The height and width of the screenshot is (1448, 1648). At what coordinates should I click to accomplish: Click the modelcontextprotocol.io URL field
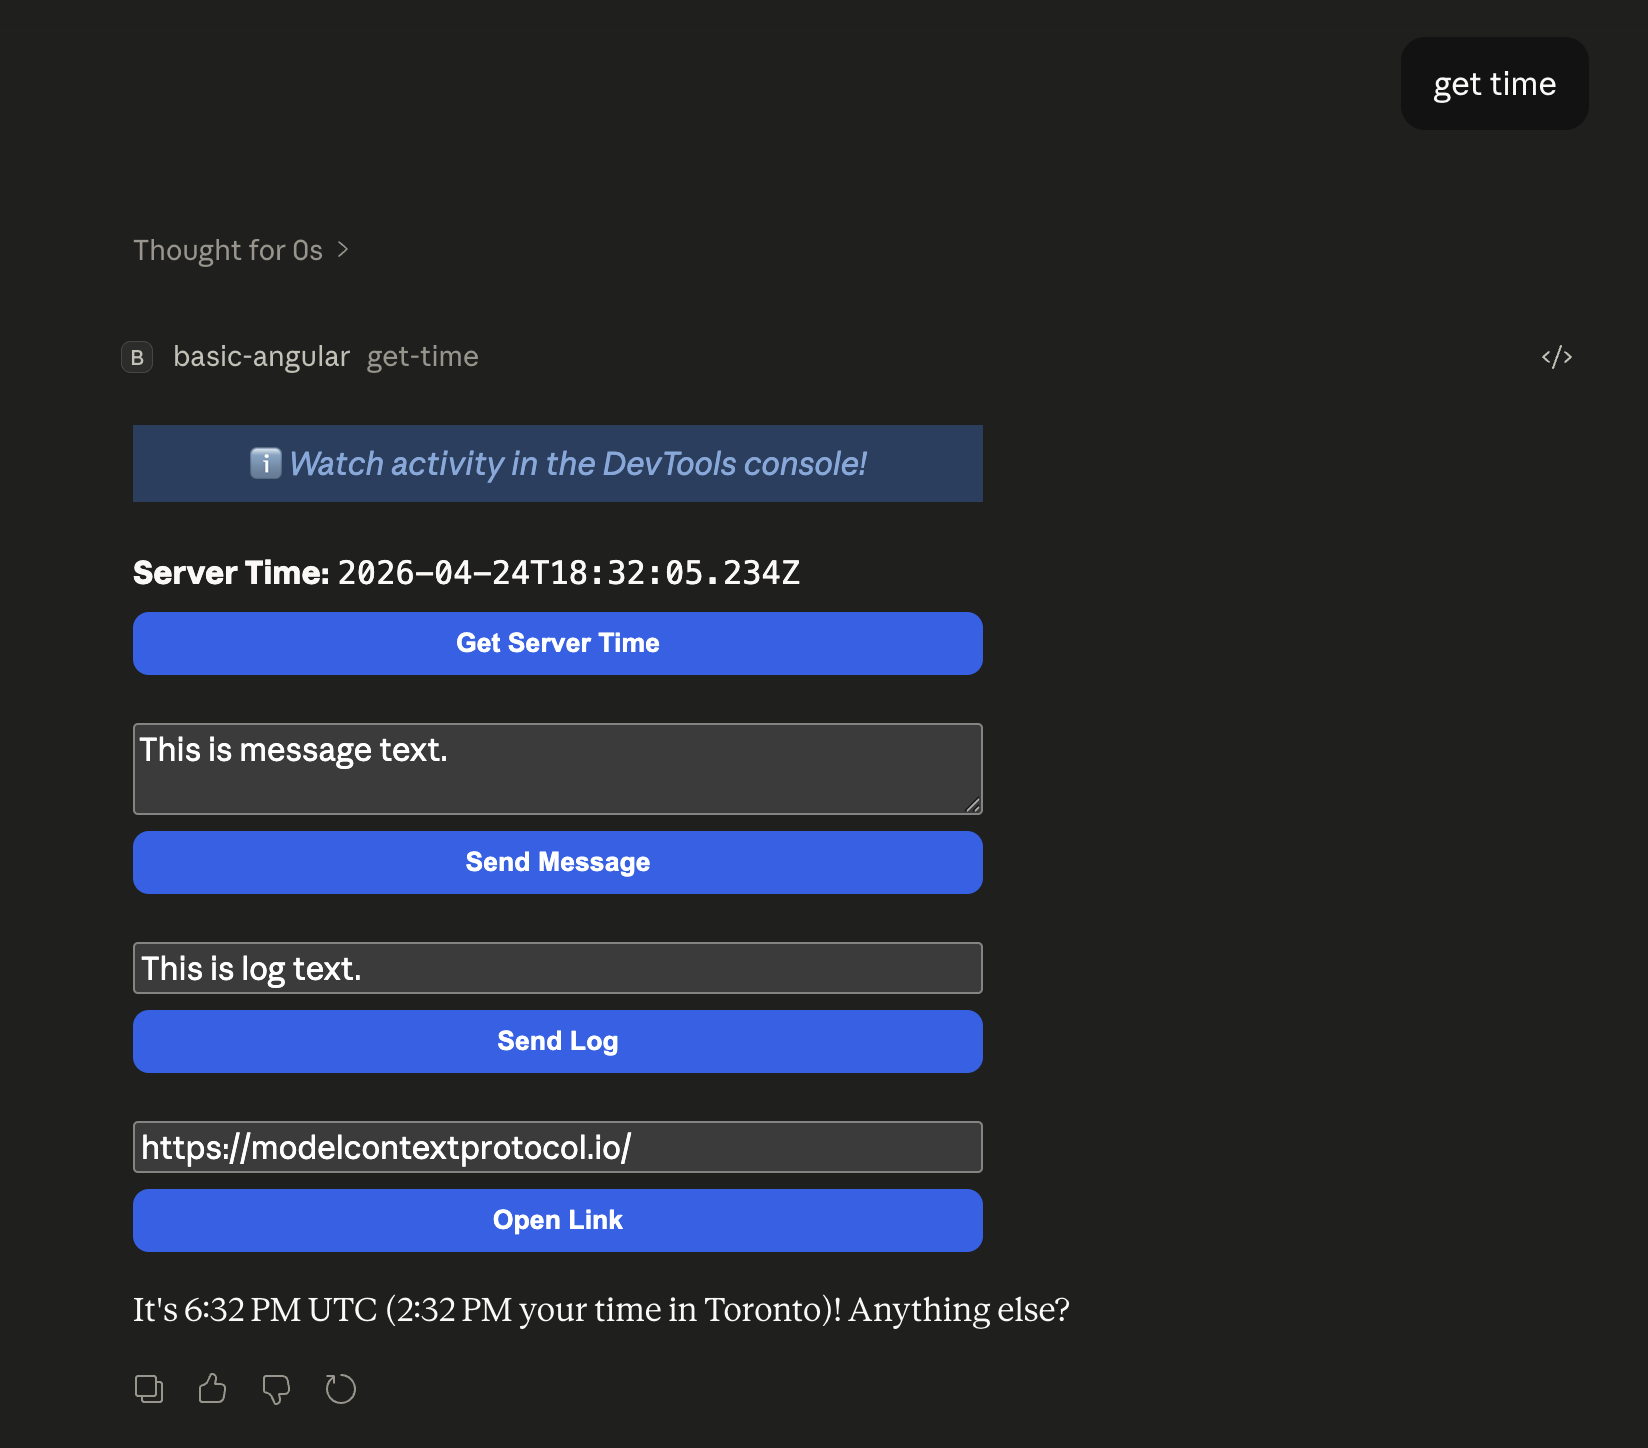(x=557, y=1147)
